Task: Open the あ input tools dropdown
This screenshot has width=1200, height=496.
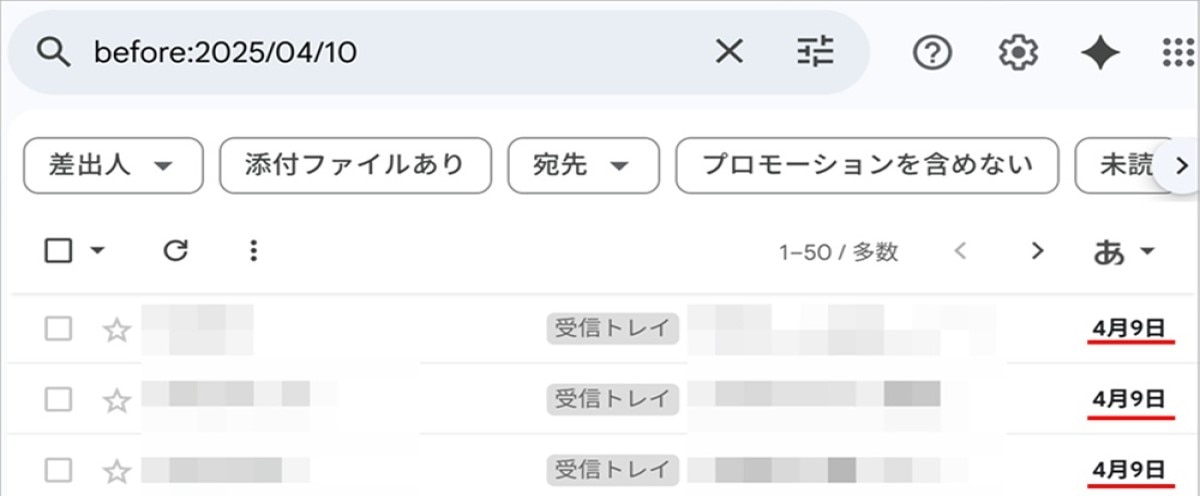Action: click(x=1124, y=252)
